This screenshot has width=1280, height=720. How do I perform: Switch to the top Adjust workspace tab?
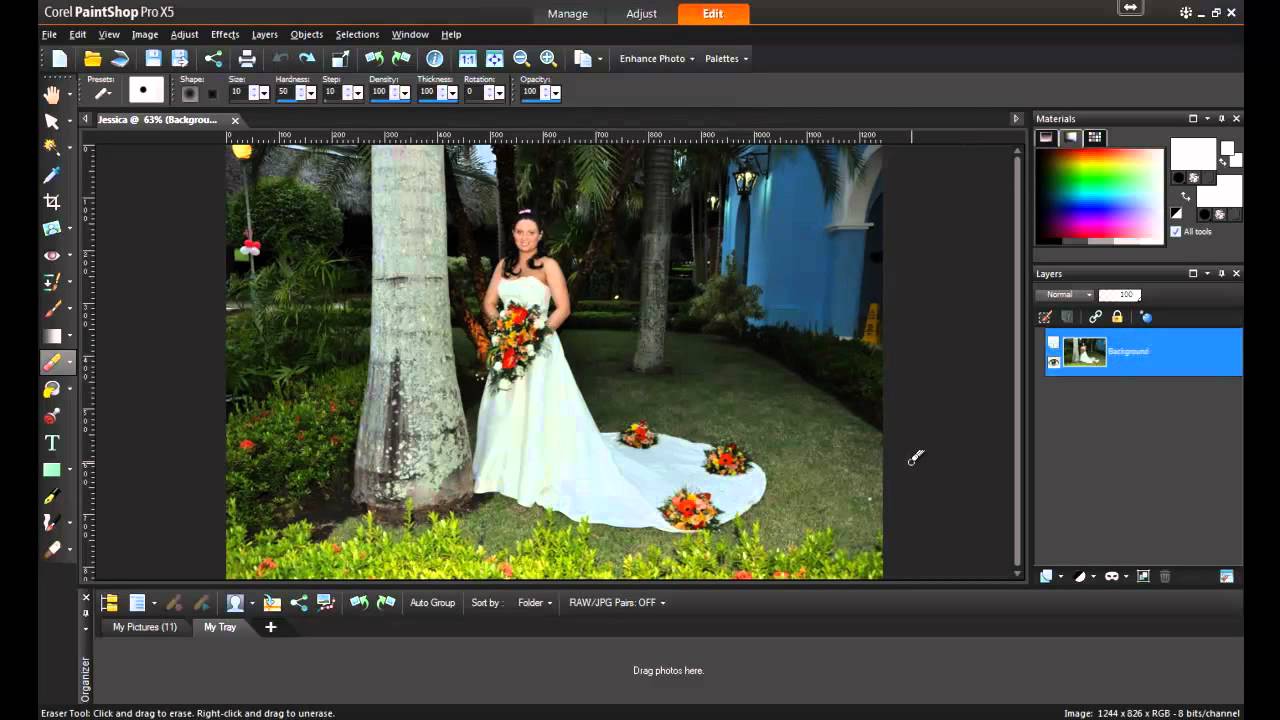click(x=641, y=14)
